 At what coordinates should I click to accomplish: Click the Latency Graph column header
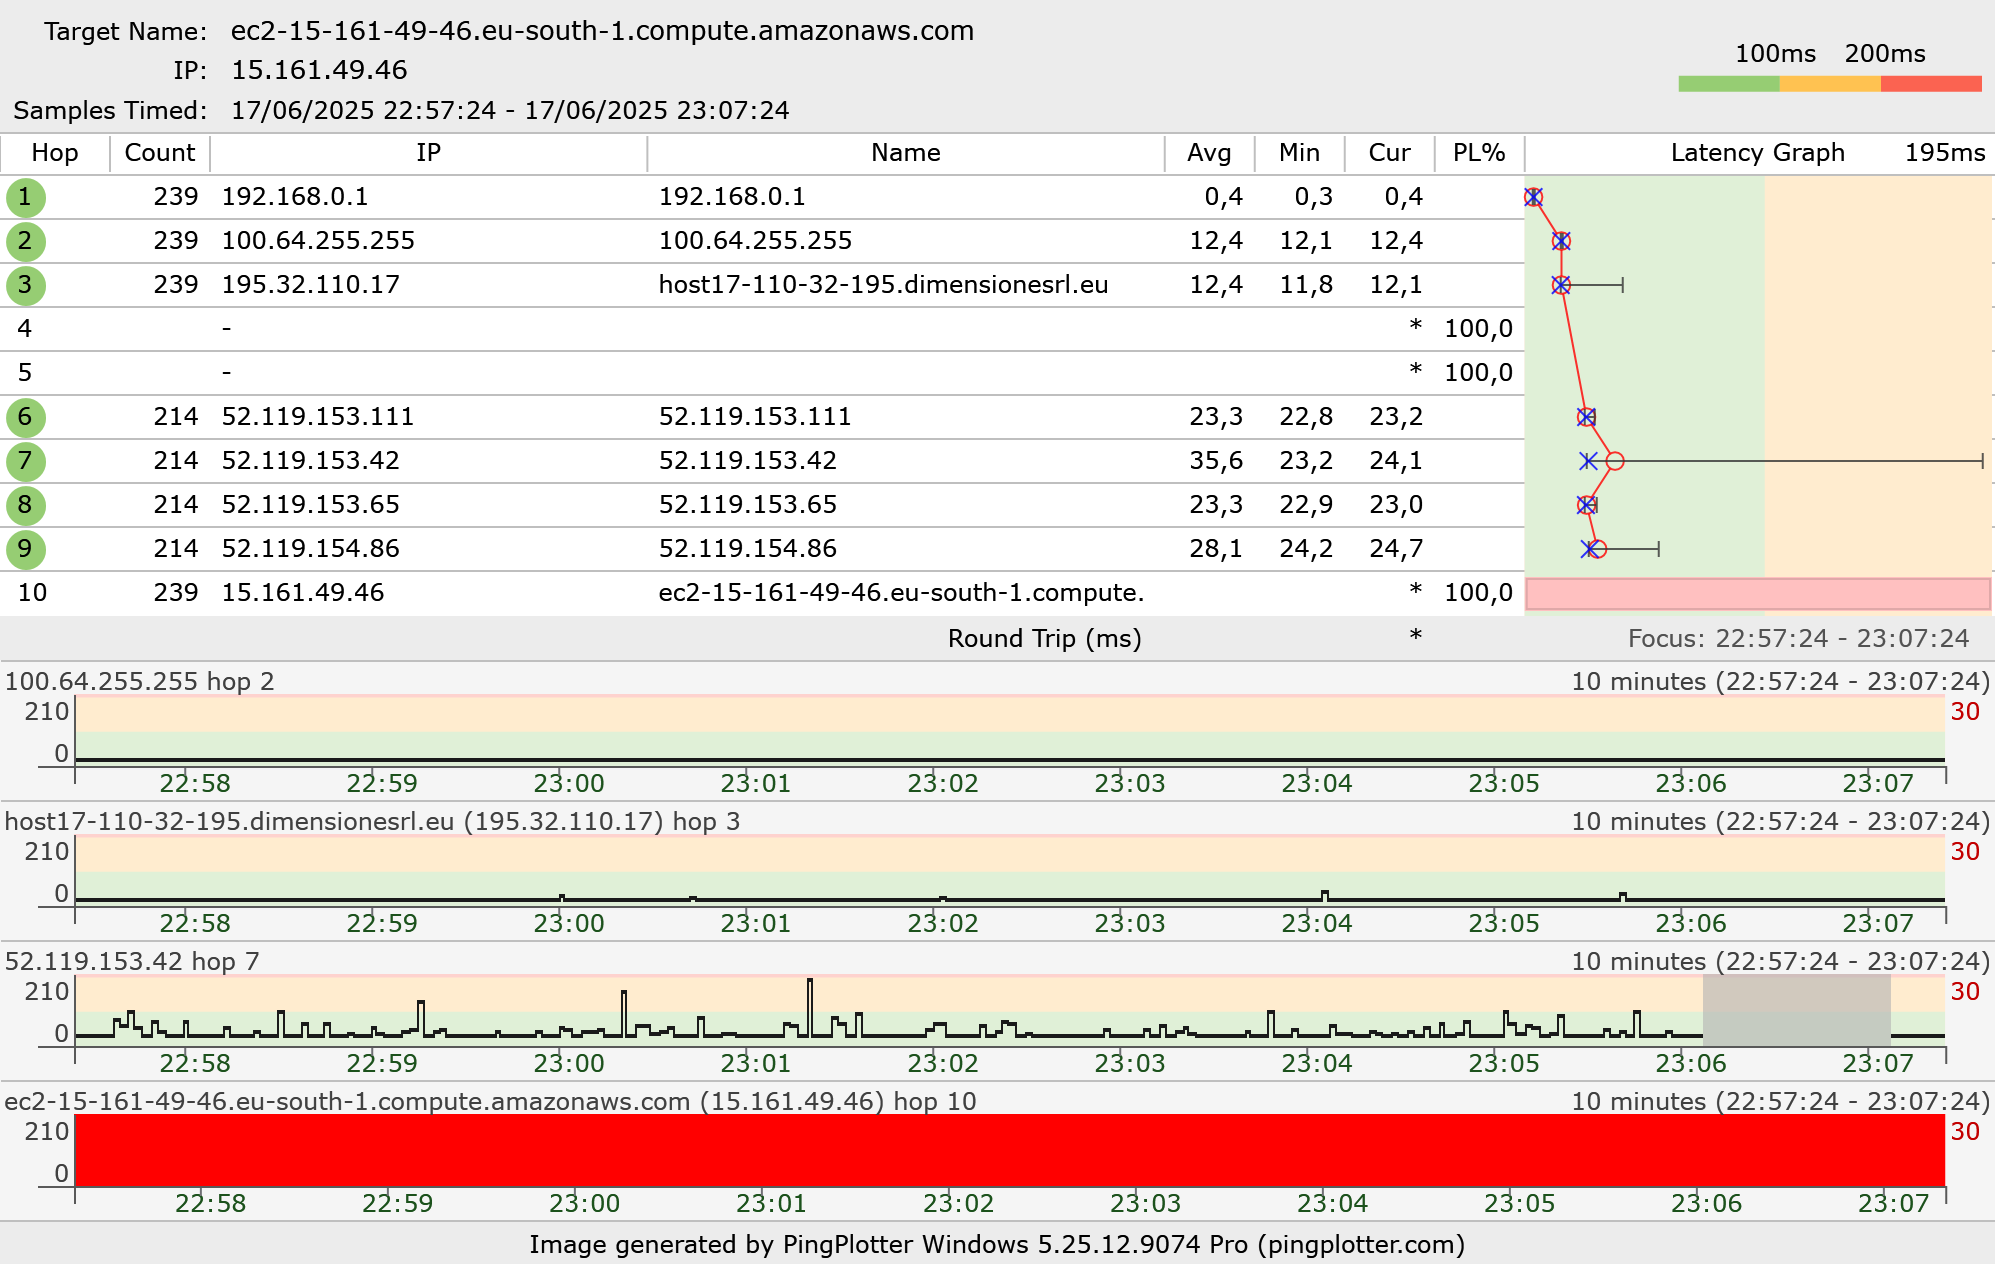pyautogui.click(x=1756, y=153)
